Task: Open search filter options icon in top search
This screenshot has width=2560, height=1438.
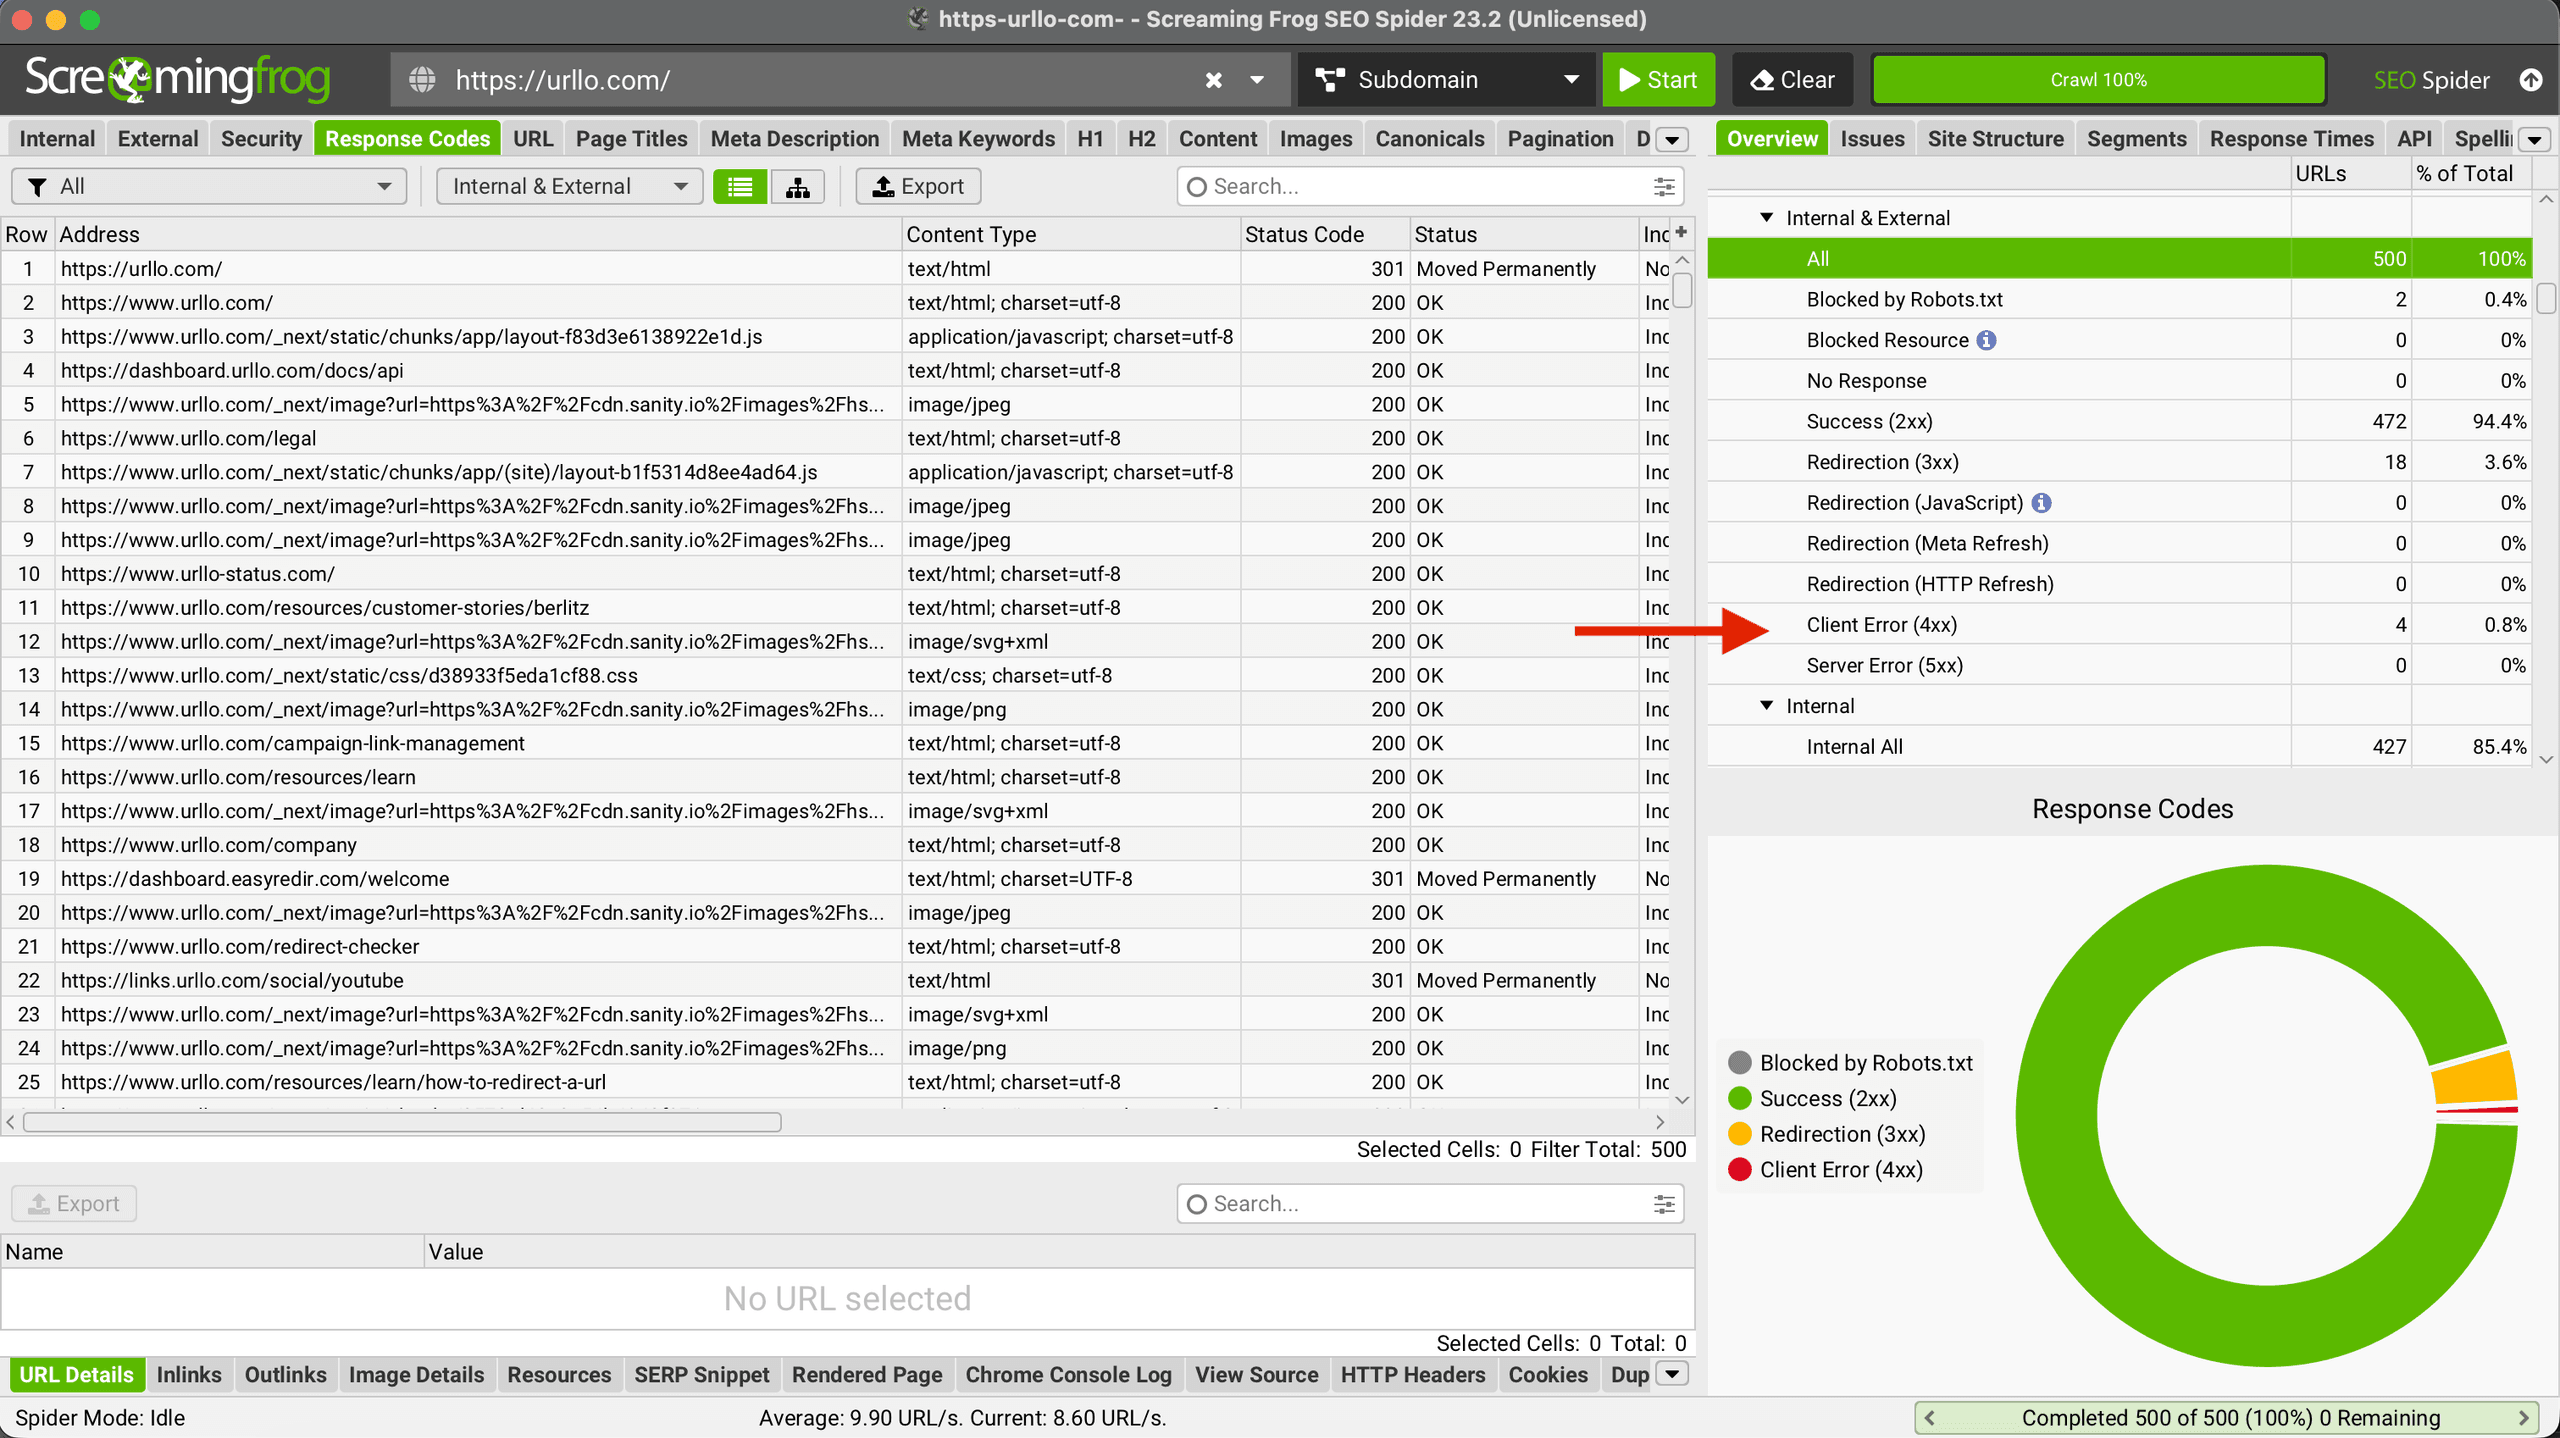Action: tap(1664, 187)
